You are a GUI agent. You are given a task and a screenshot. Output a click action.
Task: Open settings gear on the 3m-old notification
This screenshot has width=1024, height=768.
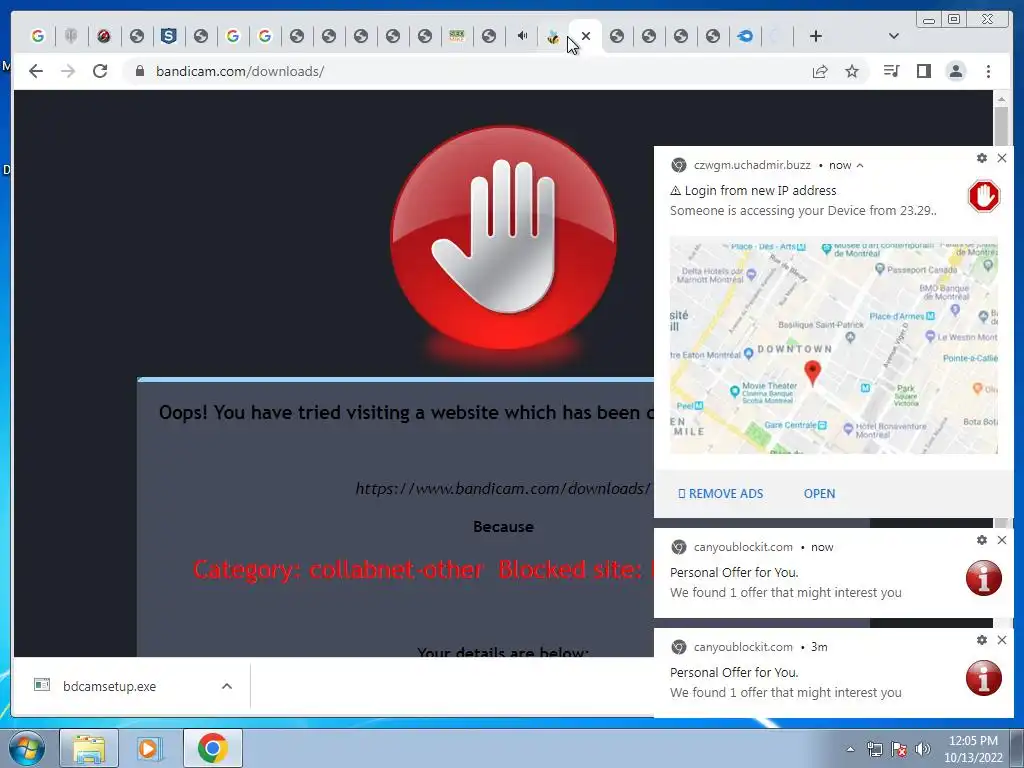click(982, 640)
